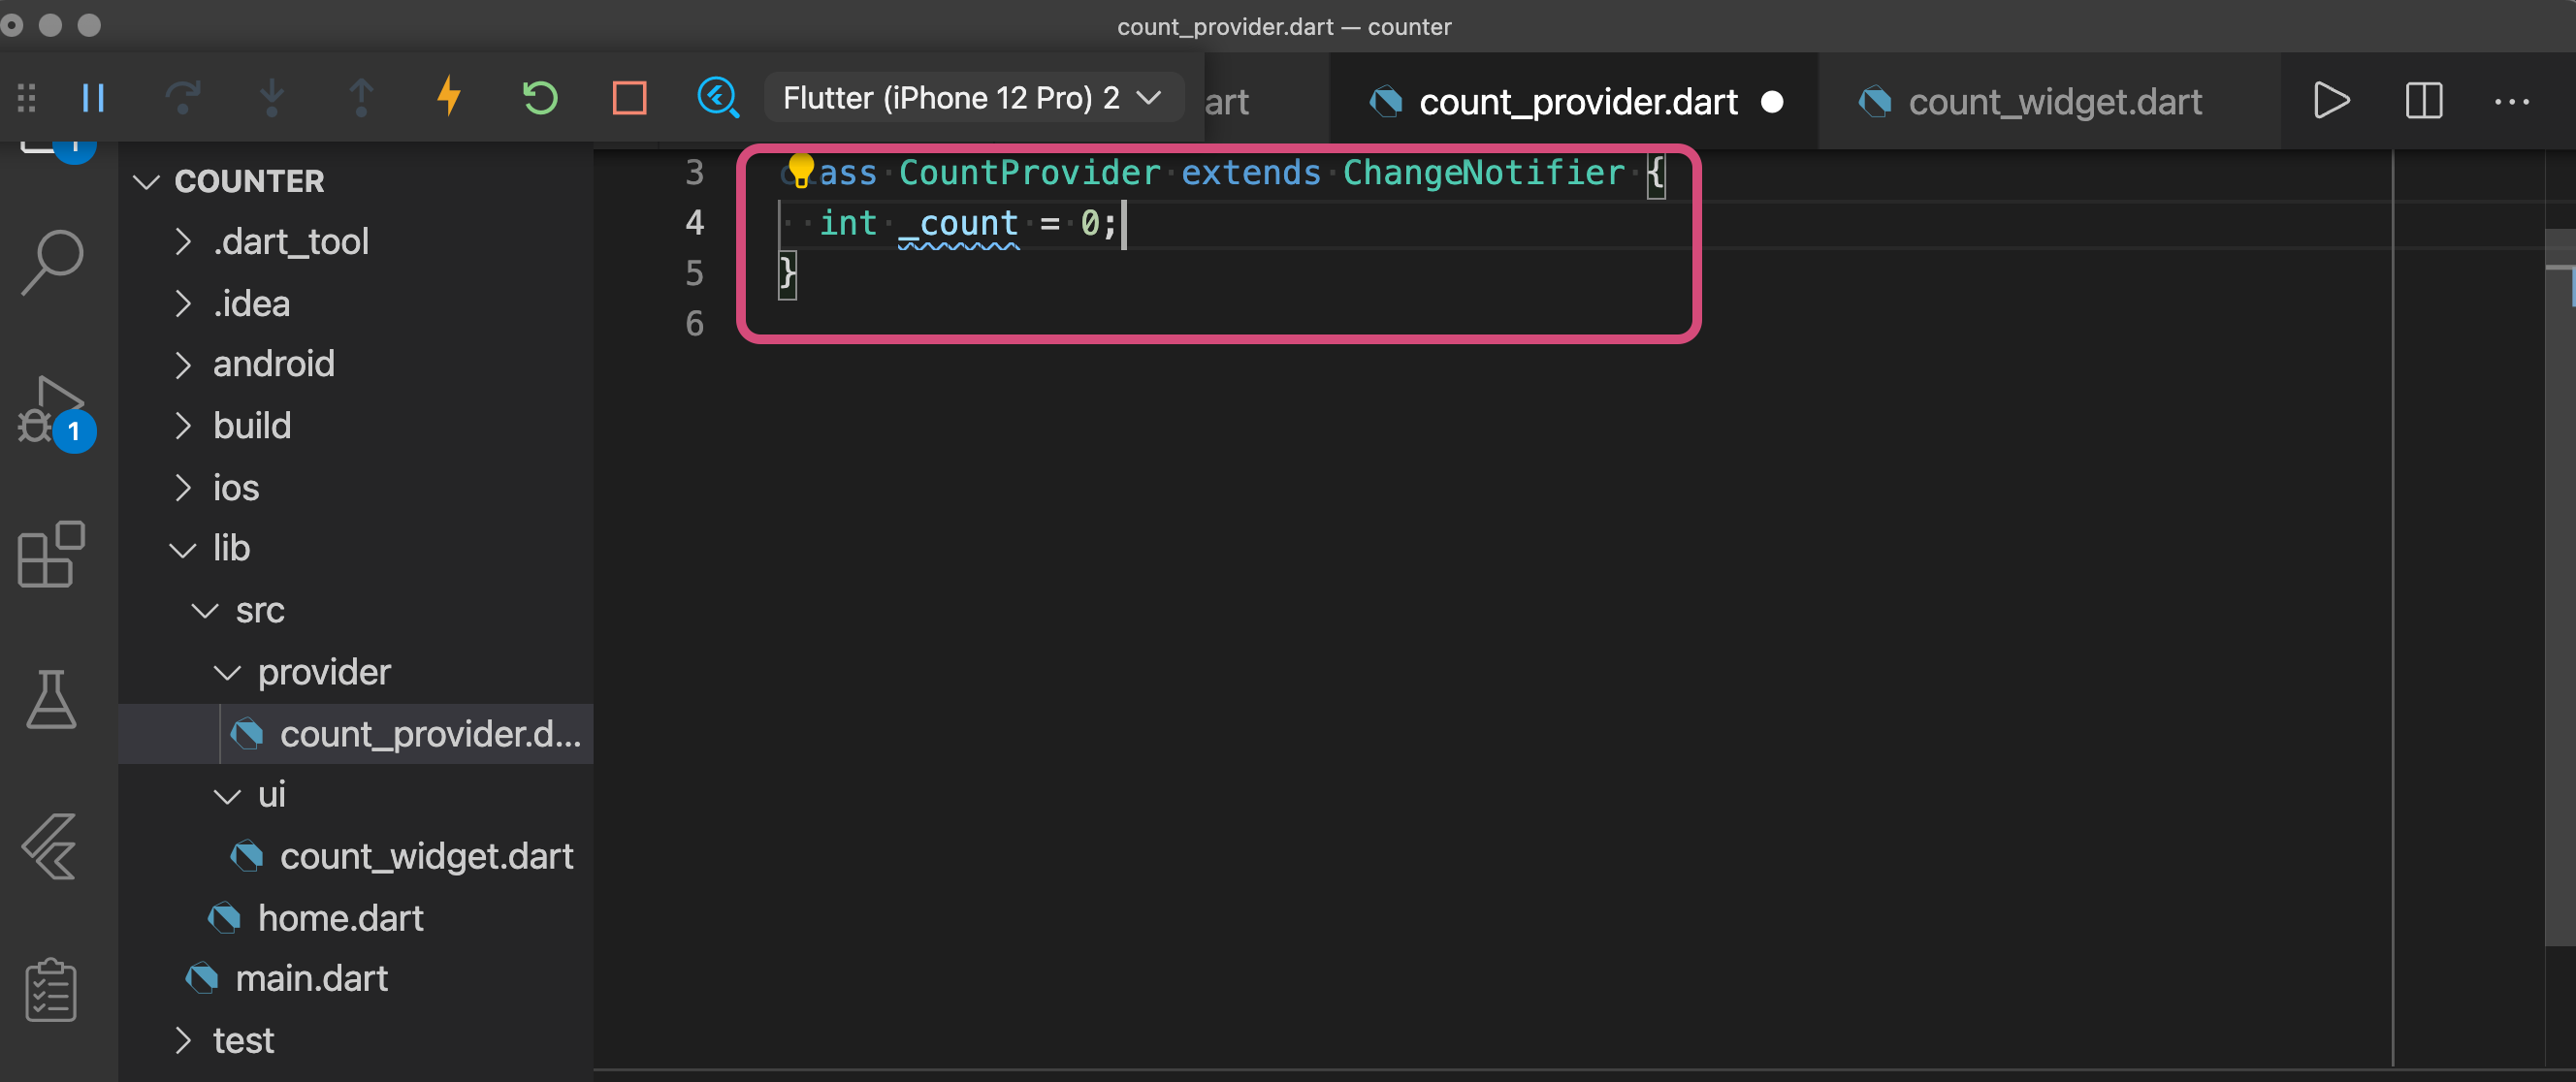This screenshot has width=2576, height=1082.
Task: Pause the debug session
Action: (x=93, y=98)
